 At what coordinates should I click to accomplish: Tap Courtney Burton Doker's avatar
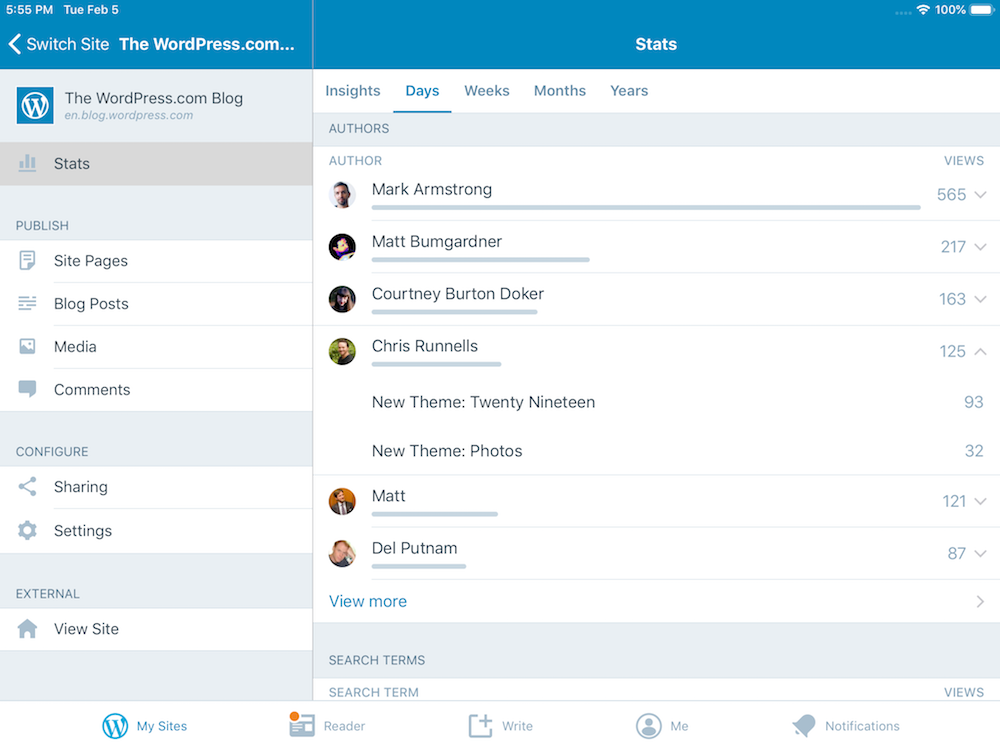(x=342, y=299)
